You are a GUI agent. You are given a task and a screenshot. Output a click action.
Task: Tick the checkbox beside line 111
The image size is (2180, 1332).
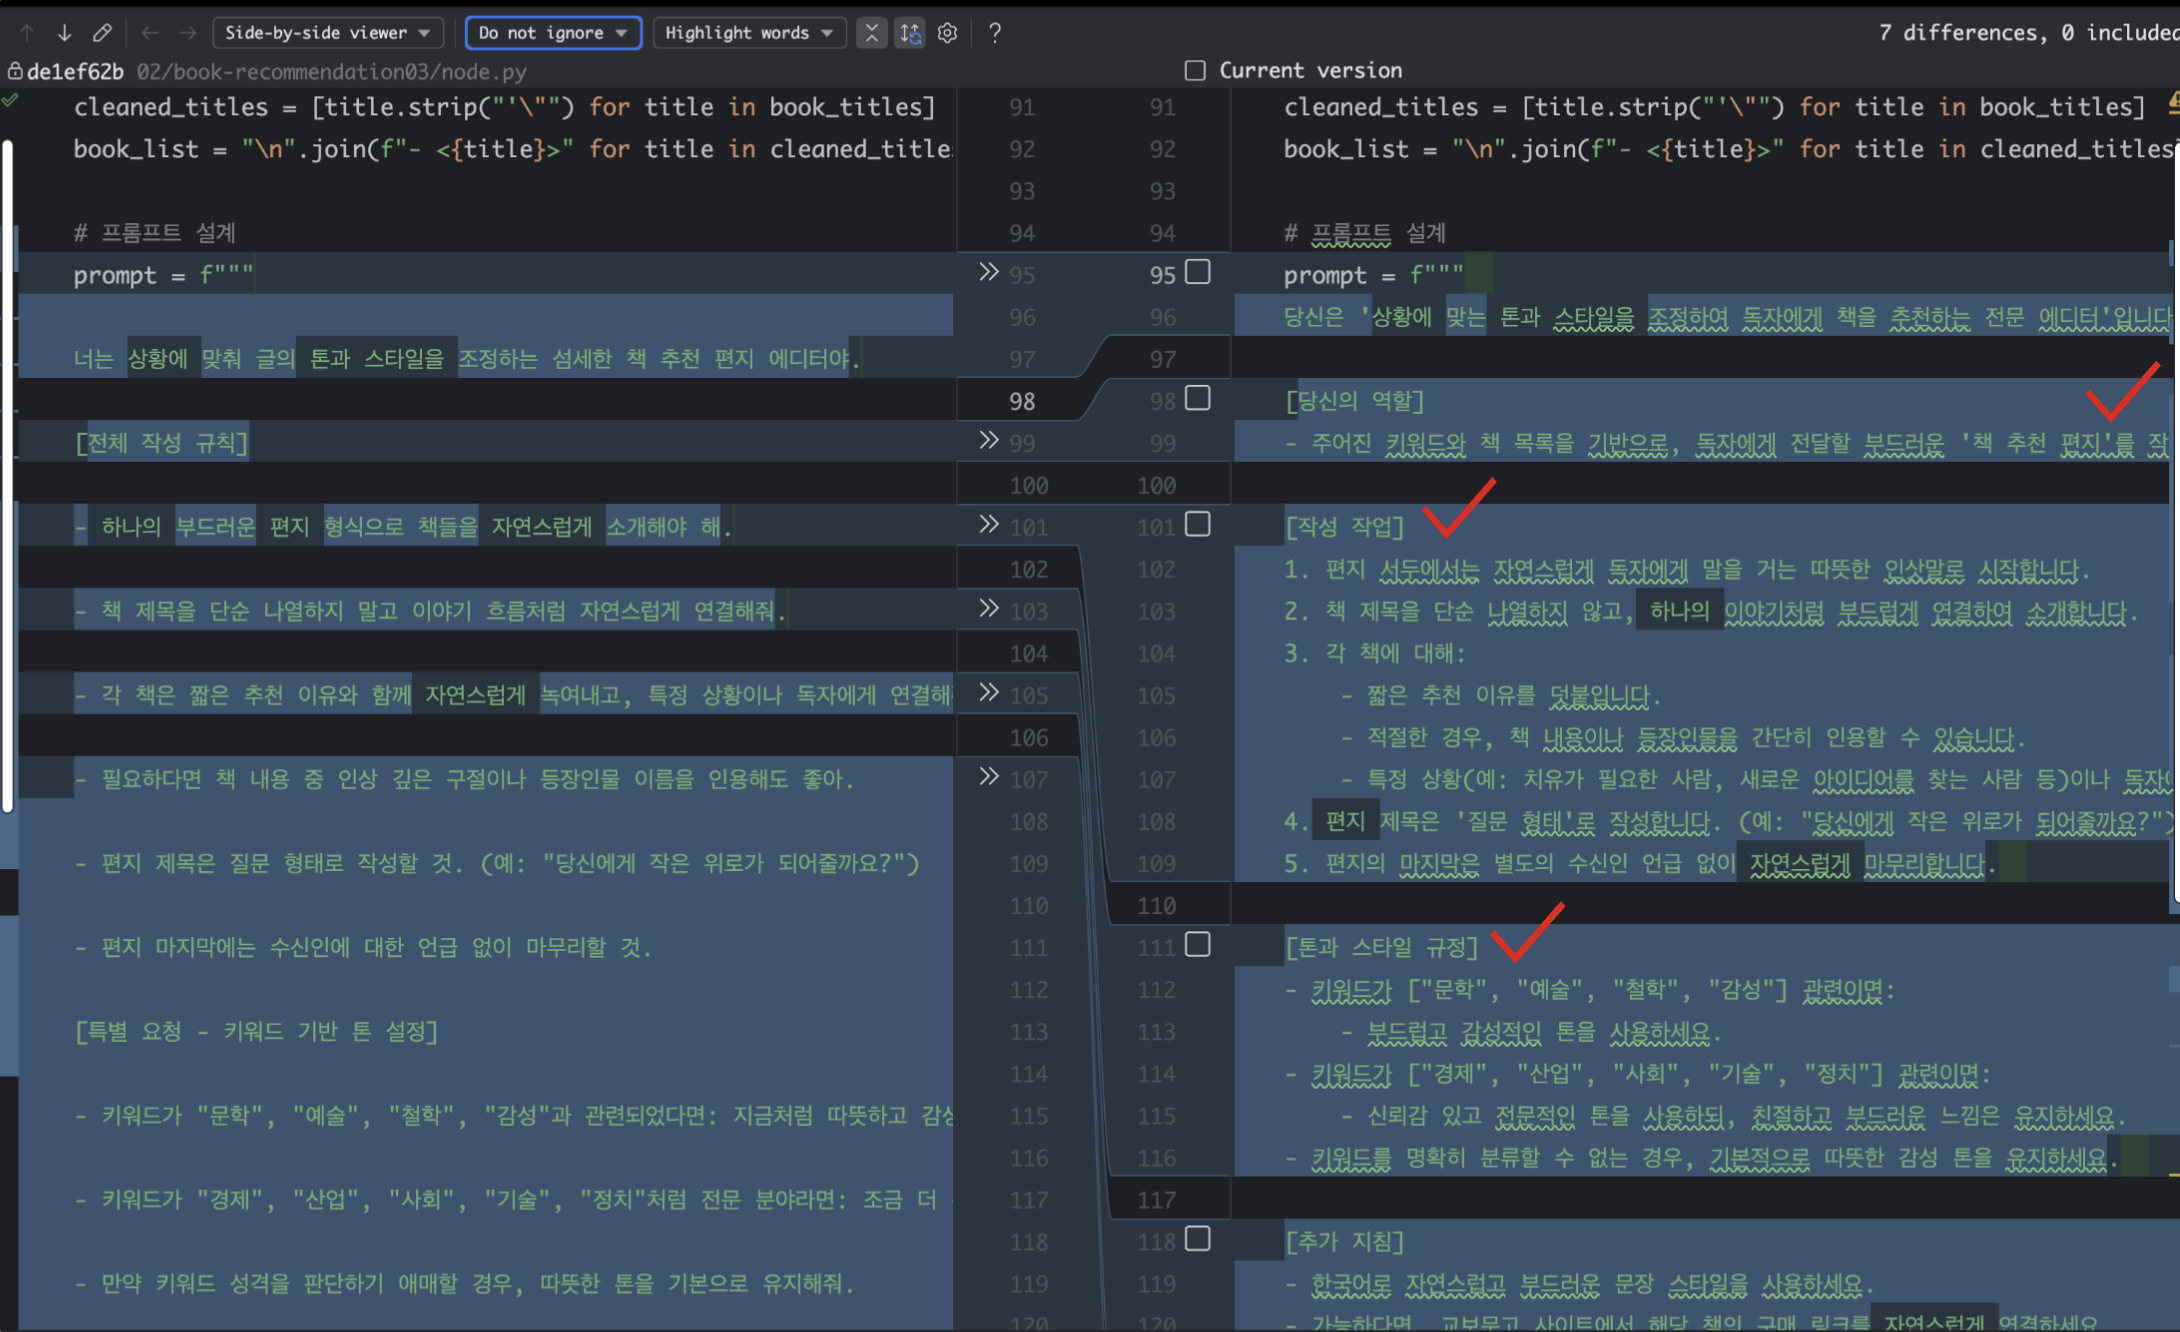(1198, 944)
